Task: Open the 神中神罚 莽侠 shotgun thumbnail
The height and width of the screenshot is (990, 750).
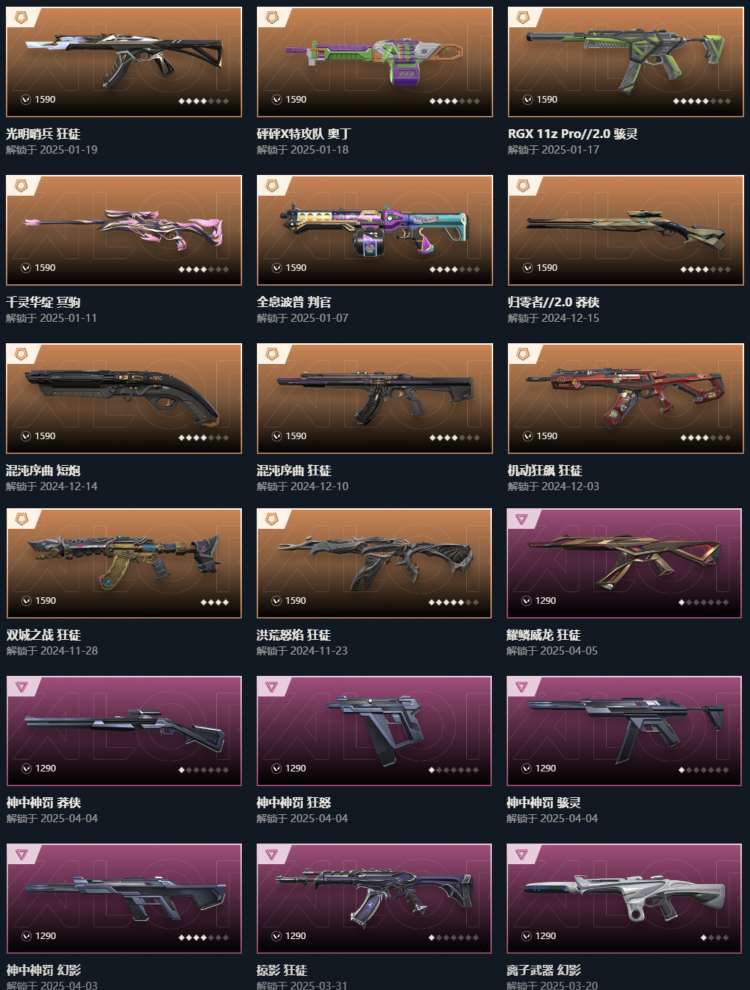Action: click(124, 731)
